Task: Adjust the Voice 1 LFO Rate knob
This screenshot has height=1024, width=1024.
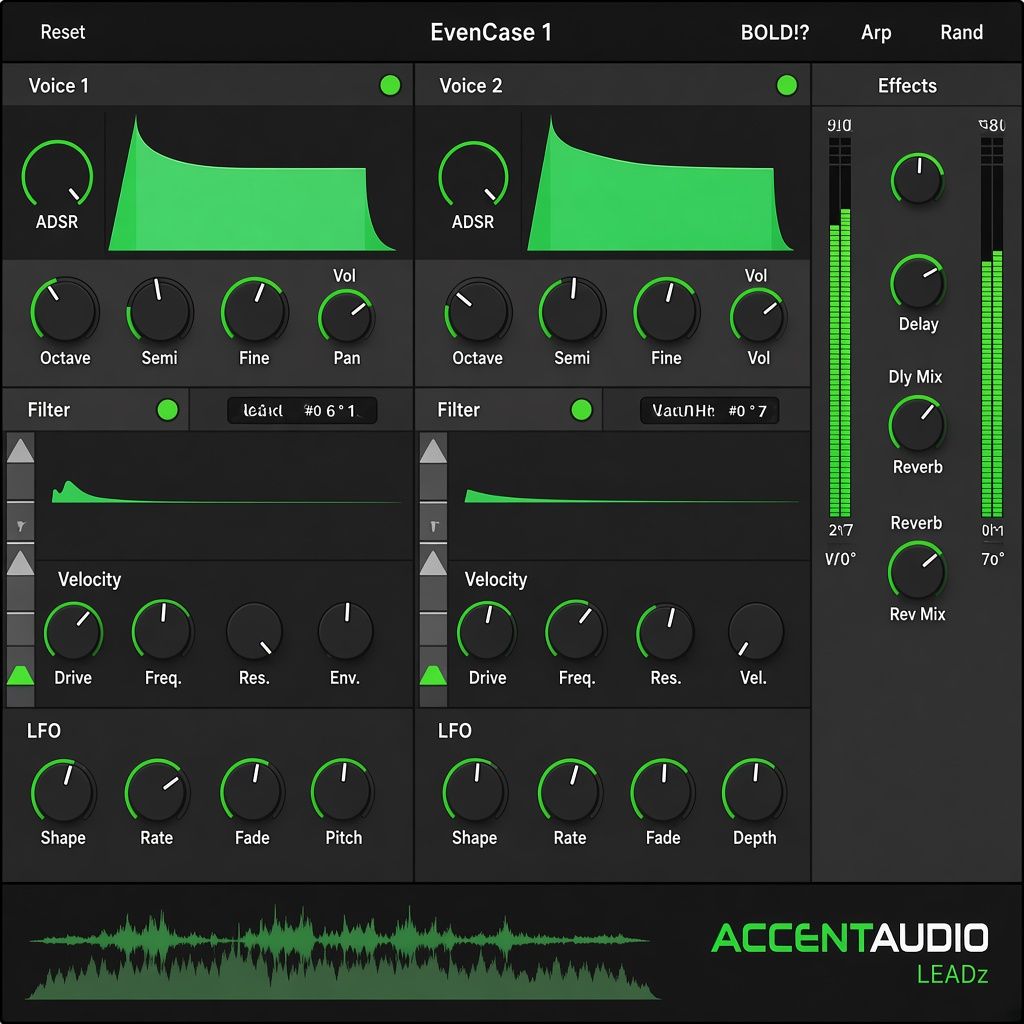Action: (x=157, y=791)
